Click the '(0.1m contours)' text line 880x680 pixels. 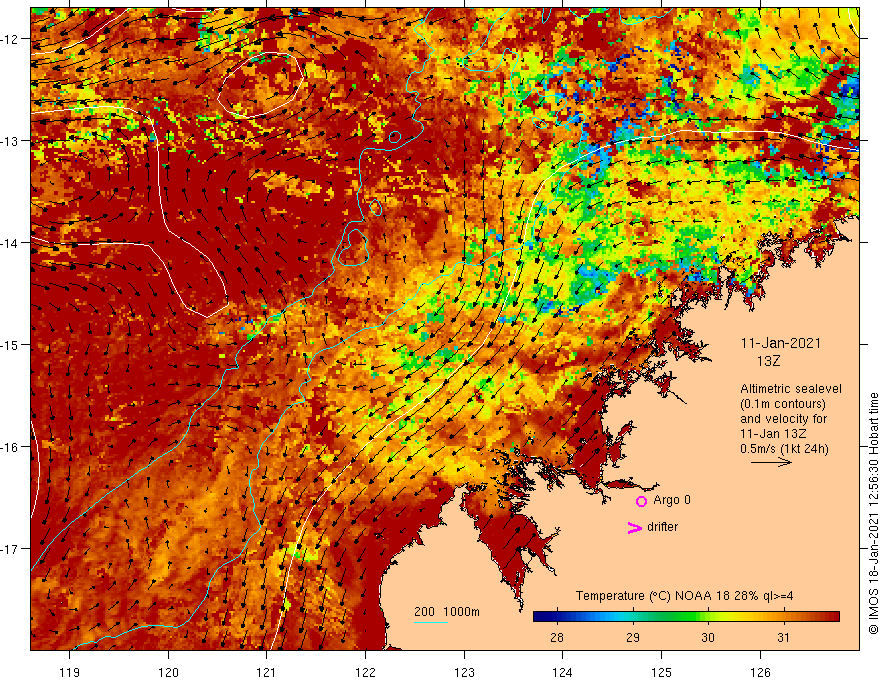tap(783, 404)
